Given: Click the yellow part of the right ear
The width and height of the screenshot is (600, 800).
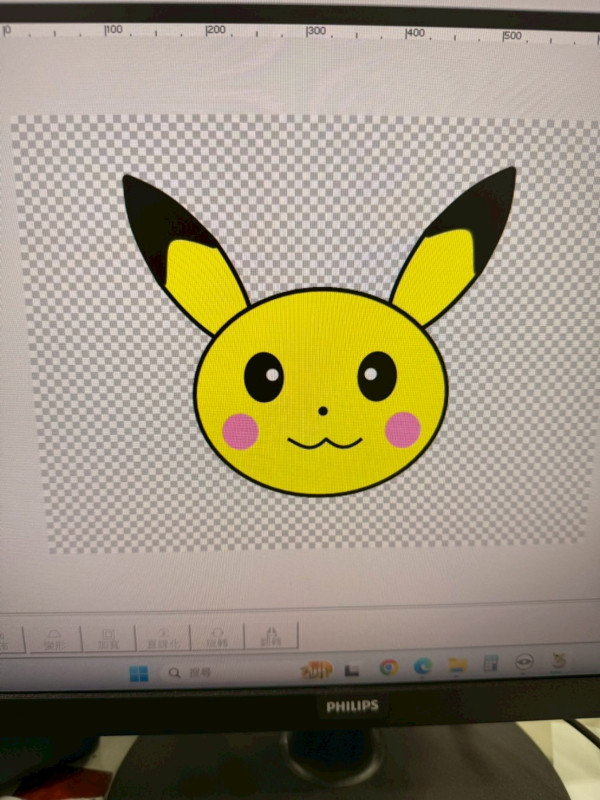Looking at the screenshot, I should pos(434,278).
